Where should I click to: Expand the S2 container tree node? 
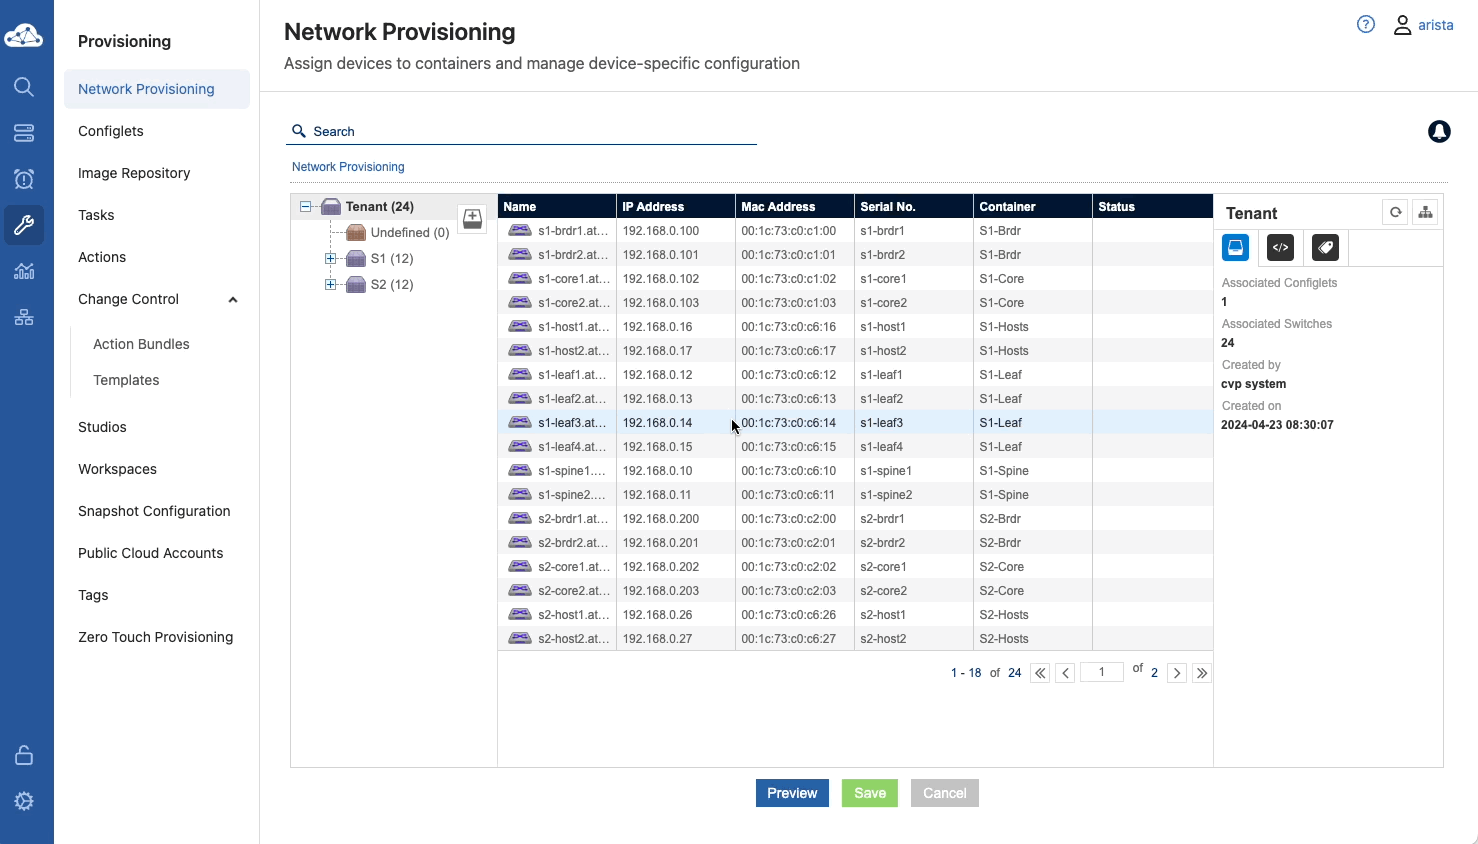pyautogui.click(x=330, y=285)
